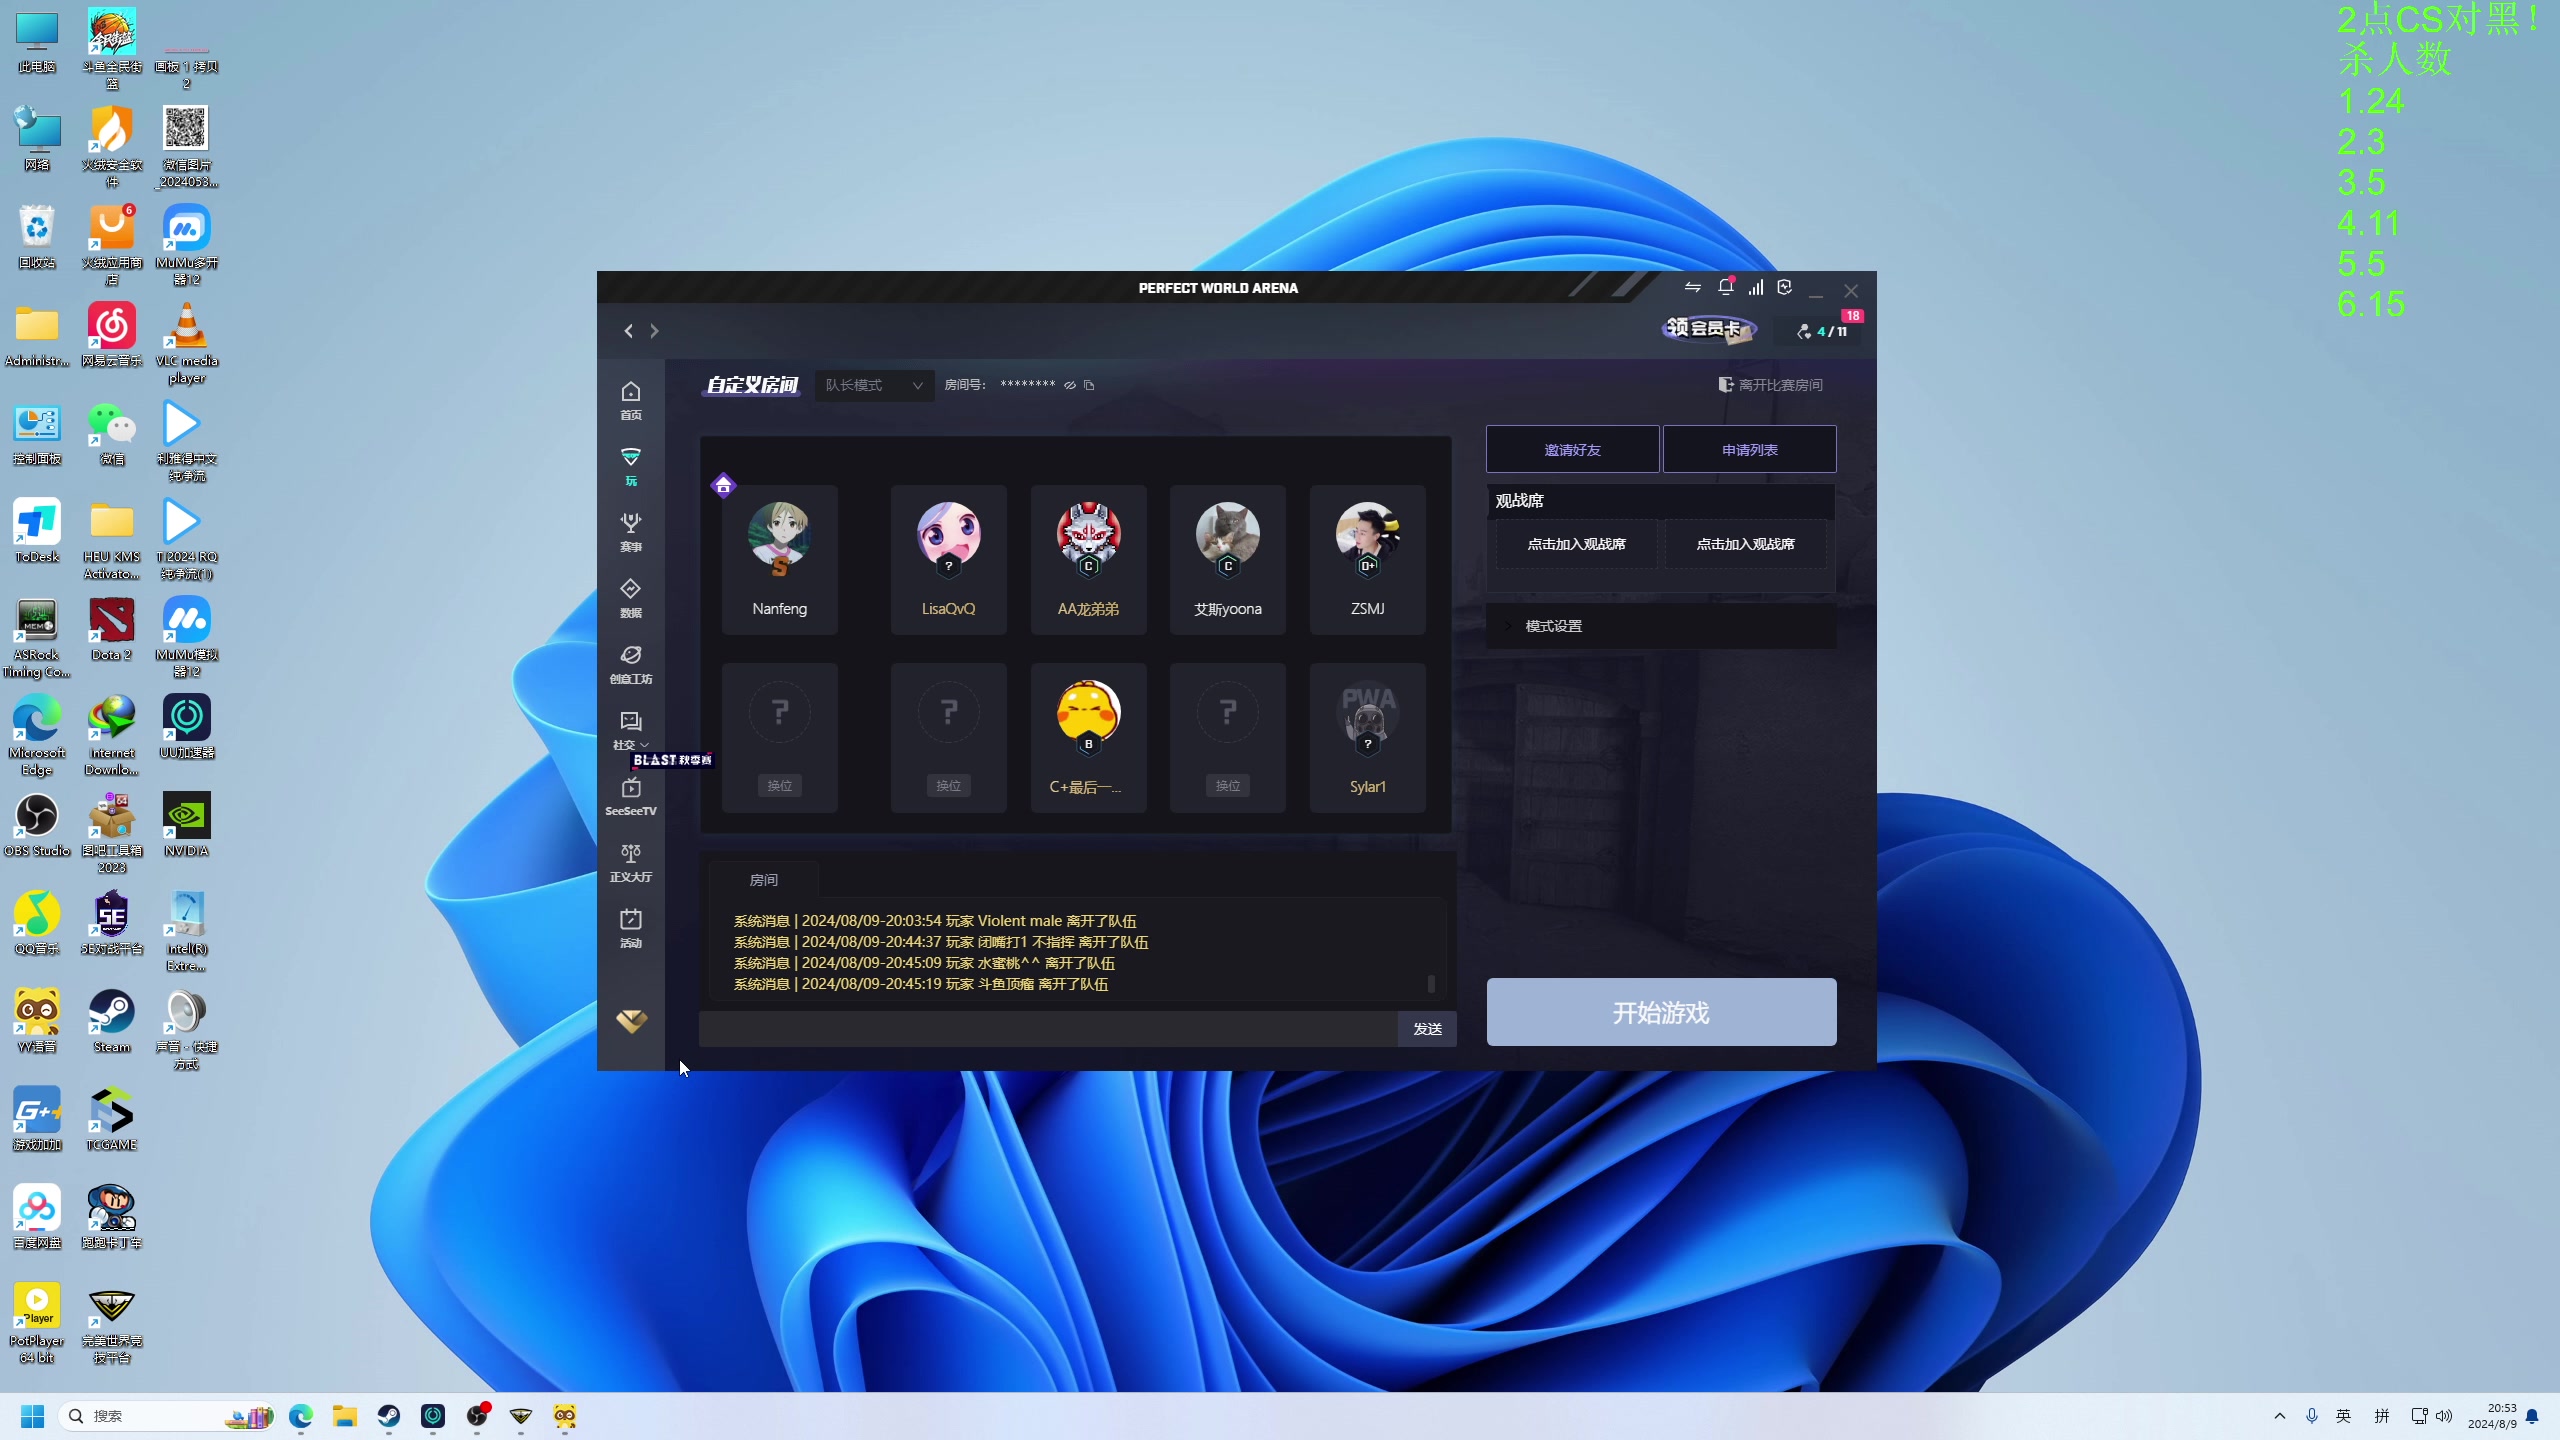Copy the room number with copy icon
This screenshot has height=1440, width=2560.
(1090, 385)
